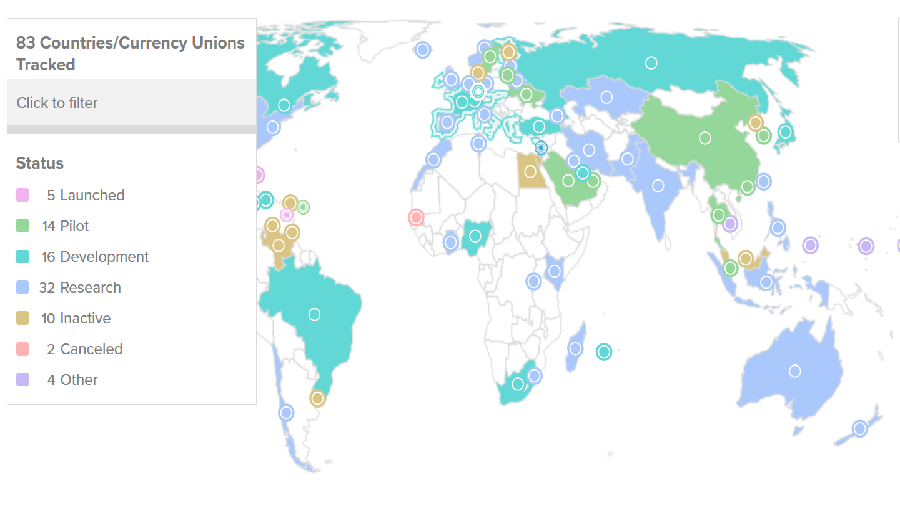Select the Canada map marker

(x=284, y=106)
